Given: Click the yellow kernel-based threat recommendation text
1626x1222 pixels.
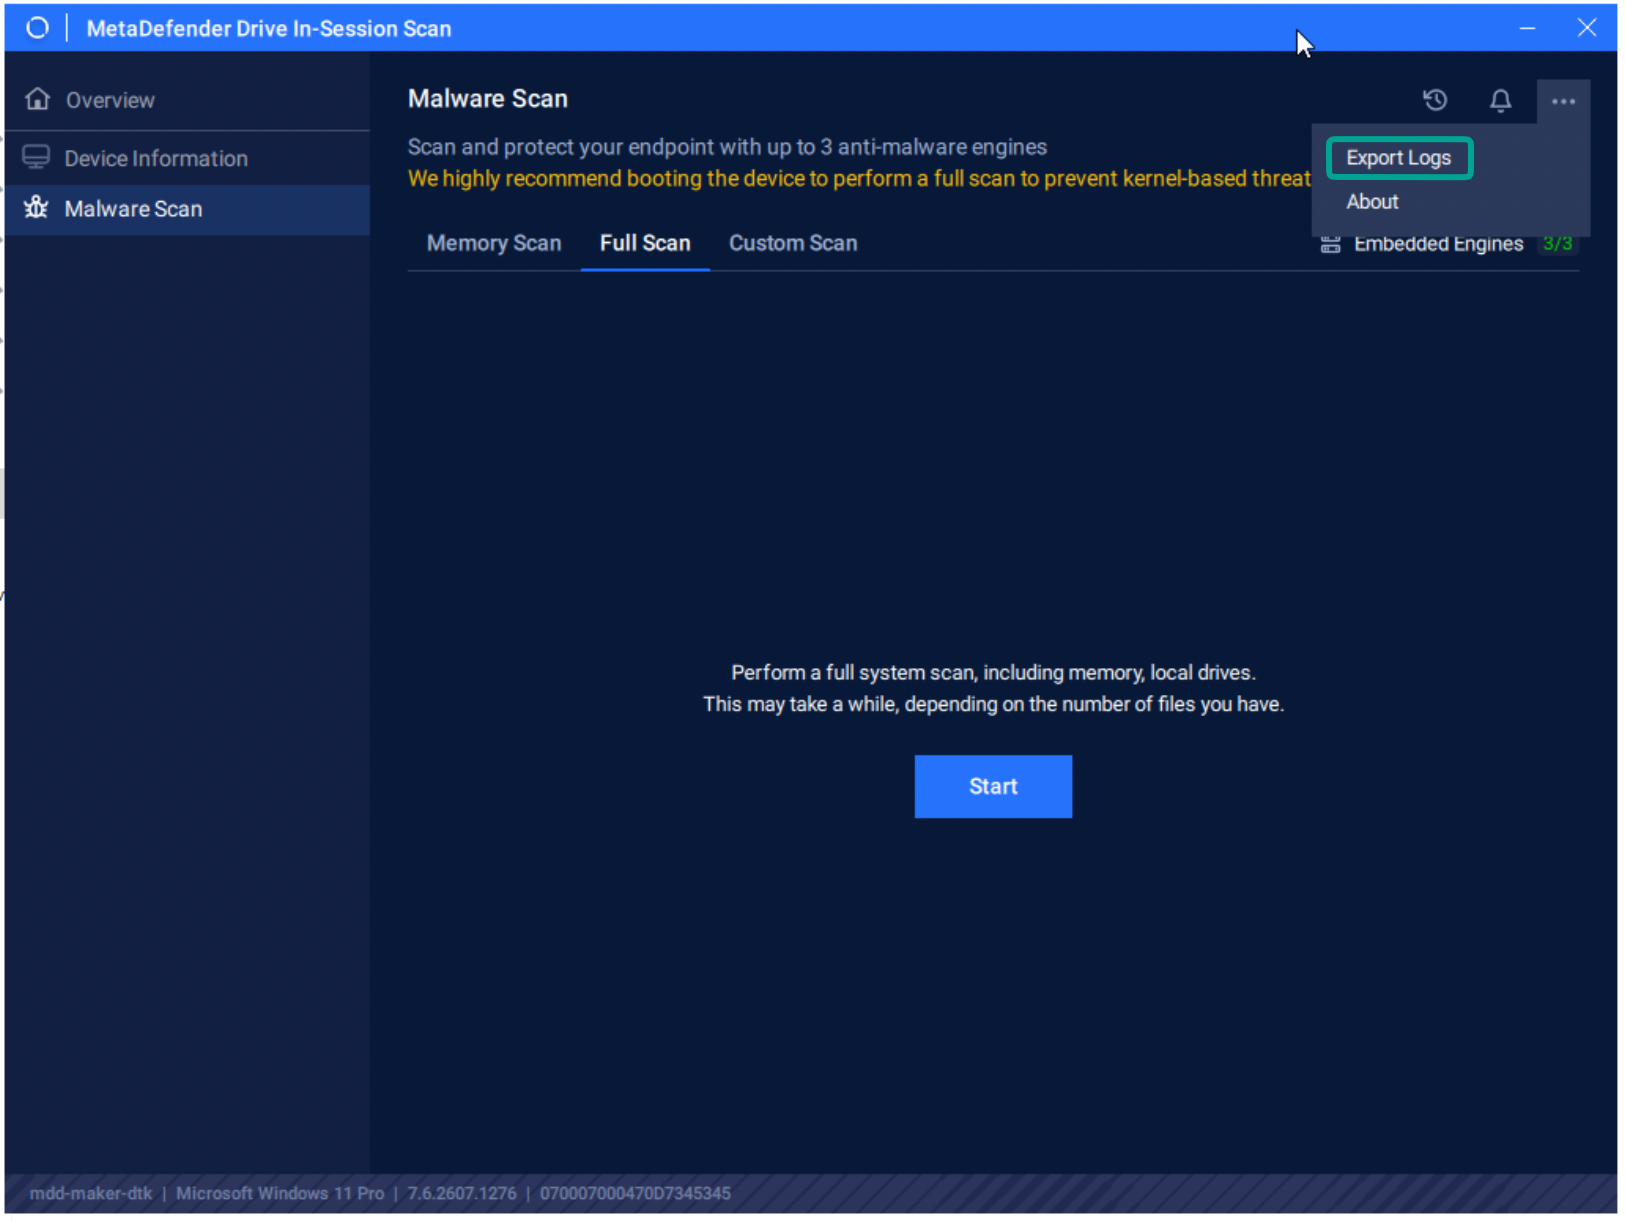Looking at the screenshot, I should pos(859,179).
